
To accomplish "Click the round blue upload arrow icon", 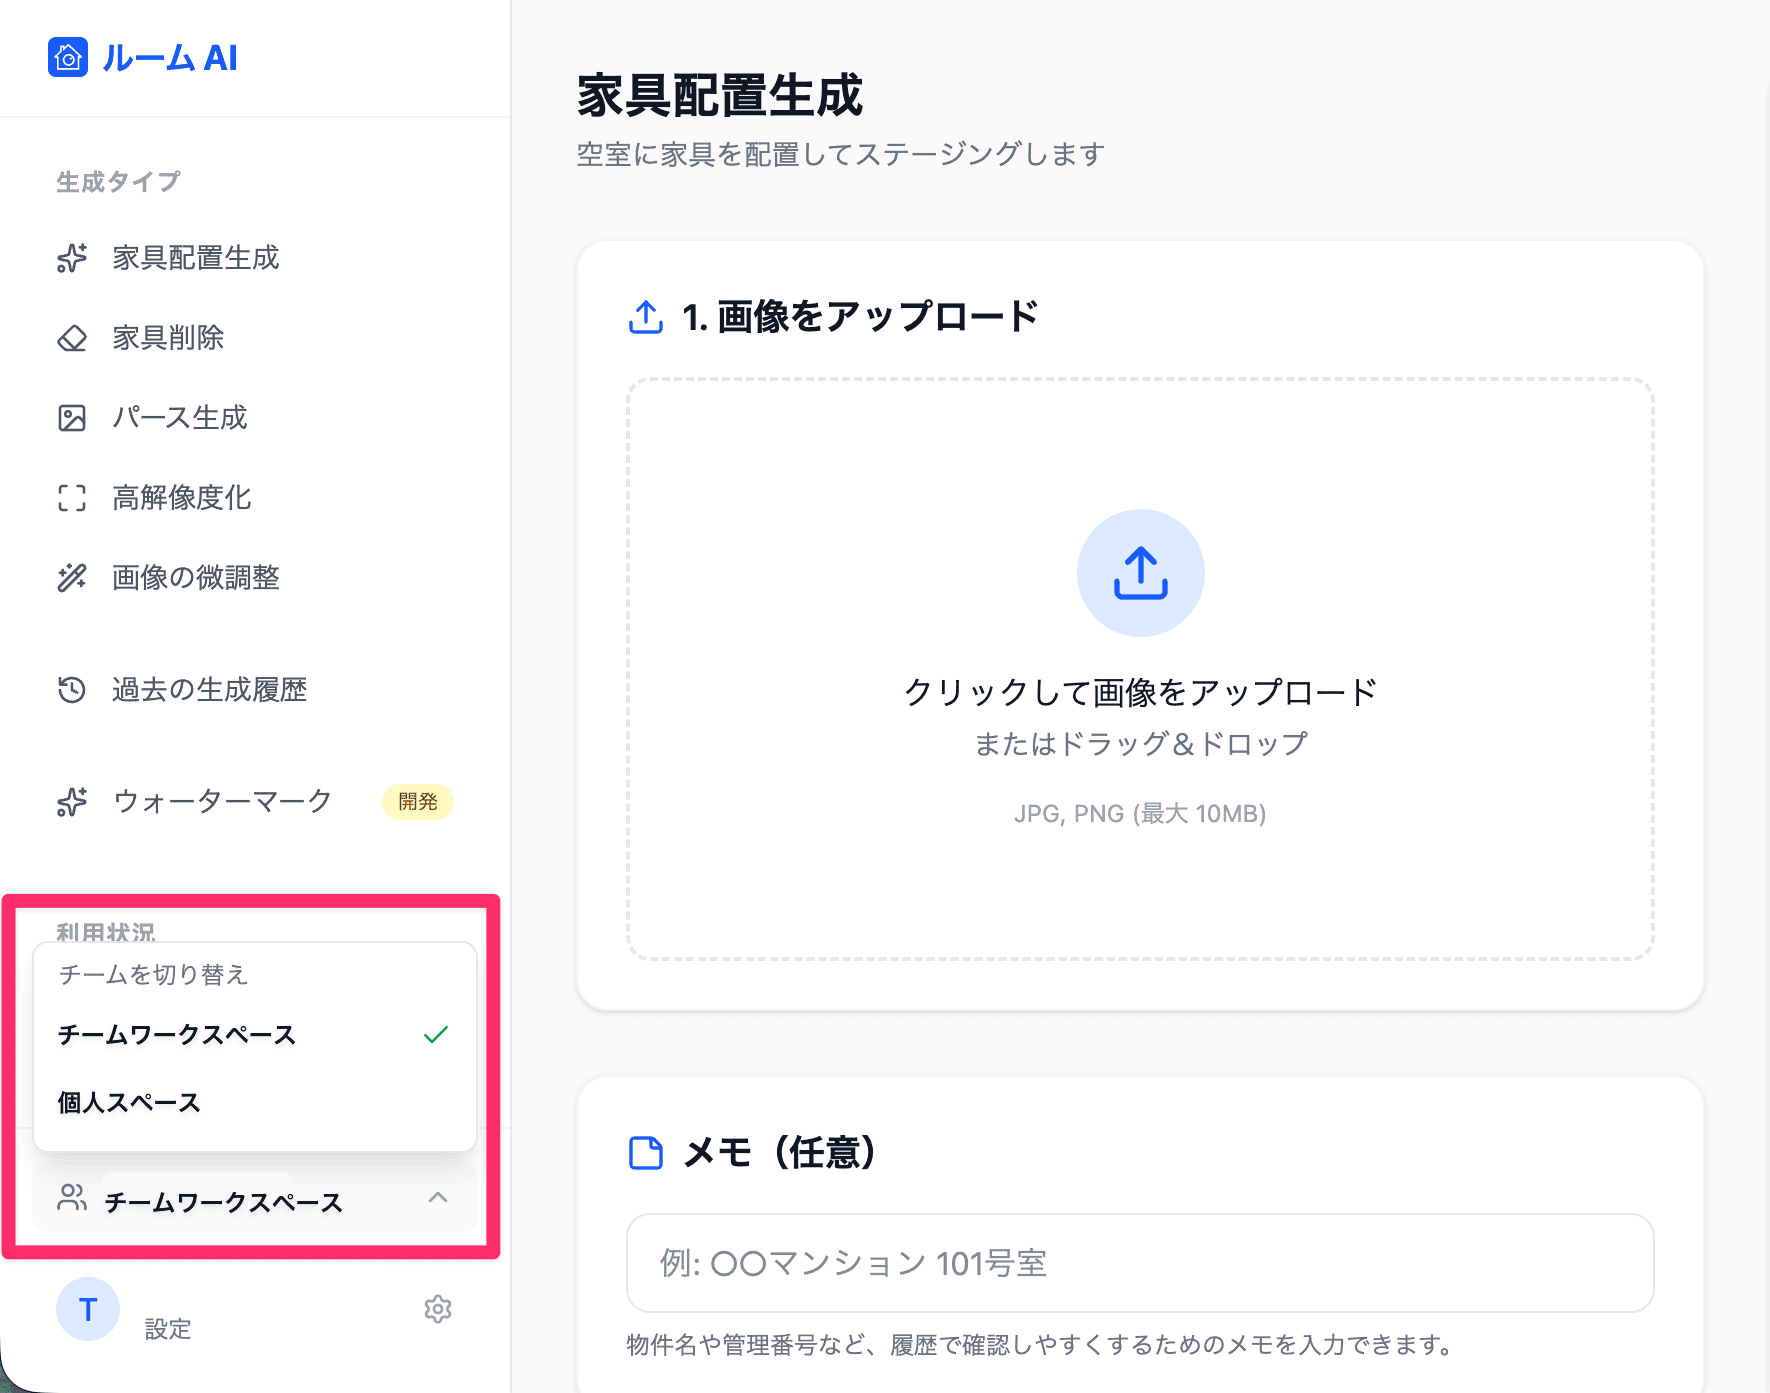I will [1140, 573].
